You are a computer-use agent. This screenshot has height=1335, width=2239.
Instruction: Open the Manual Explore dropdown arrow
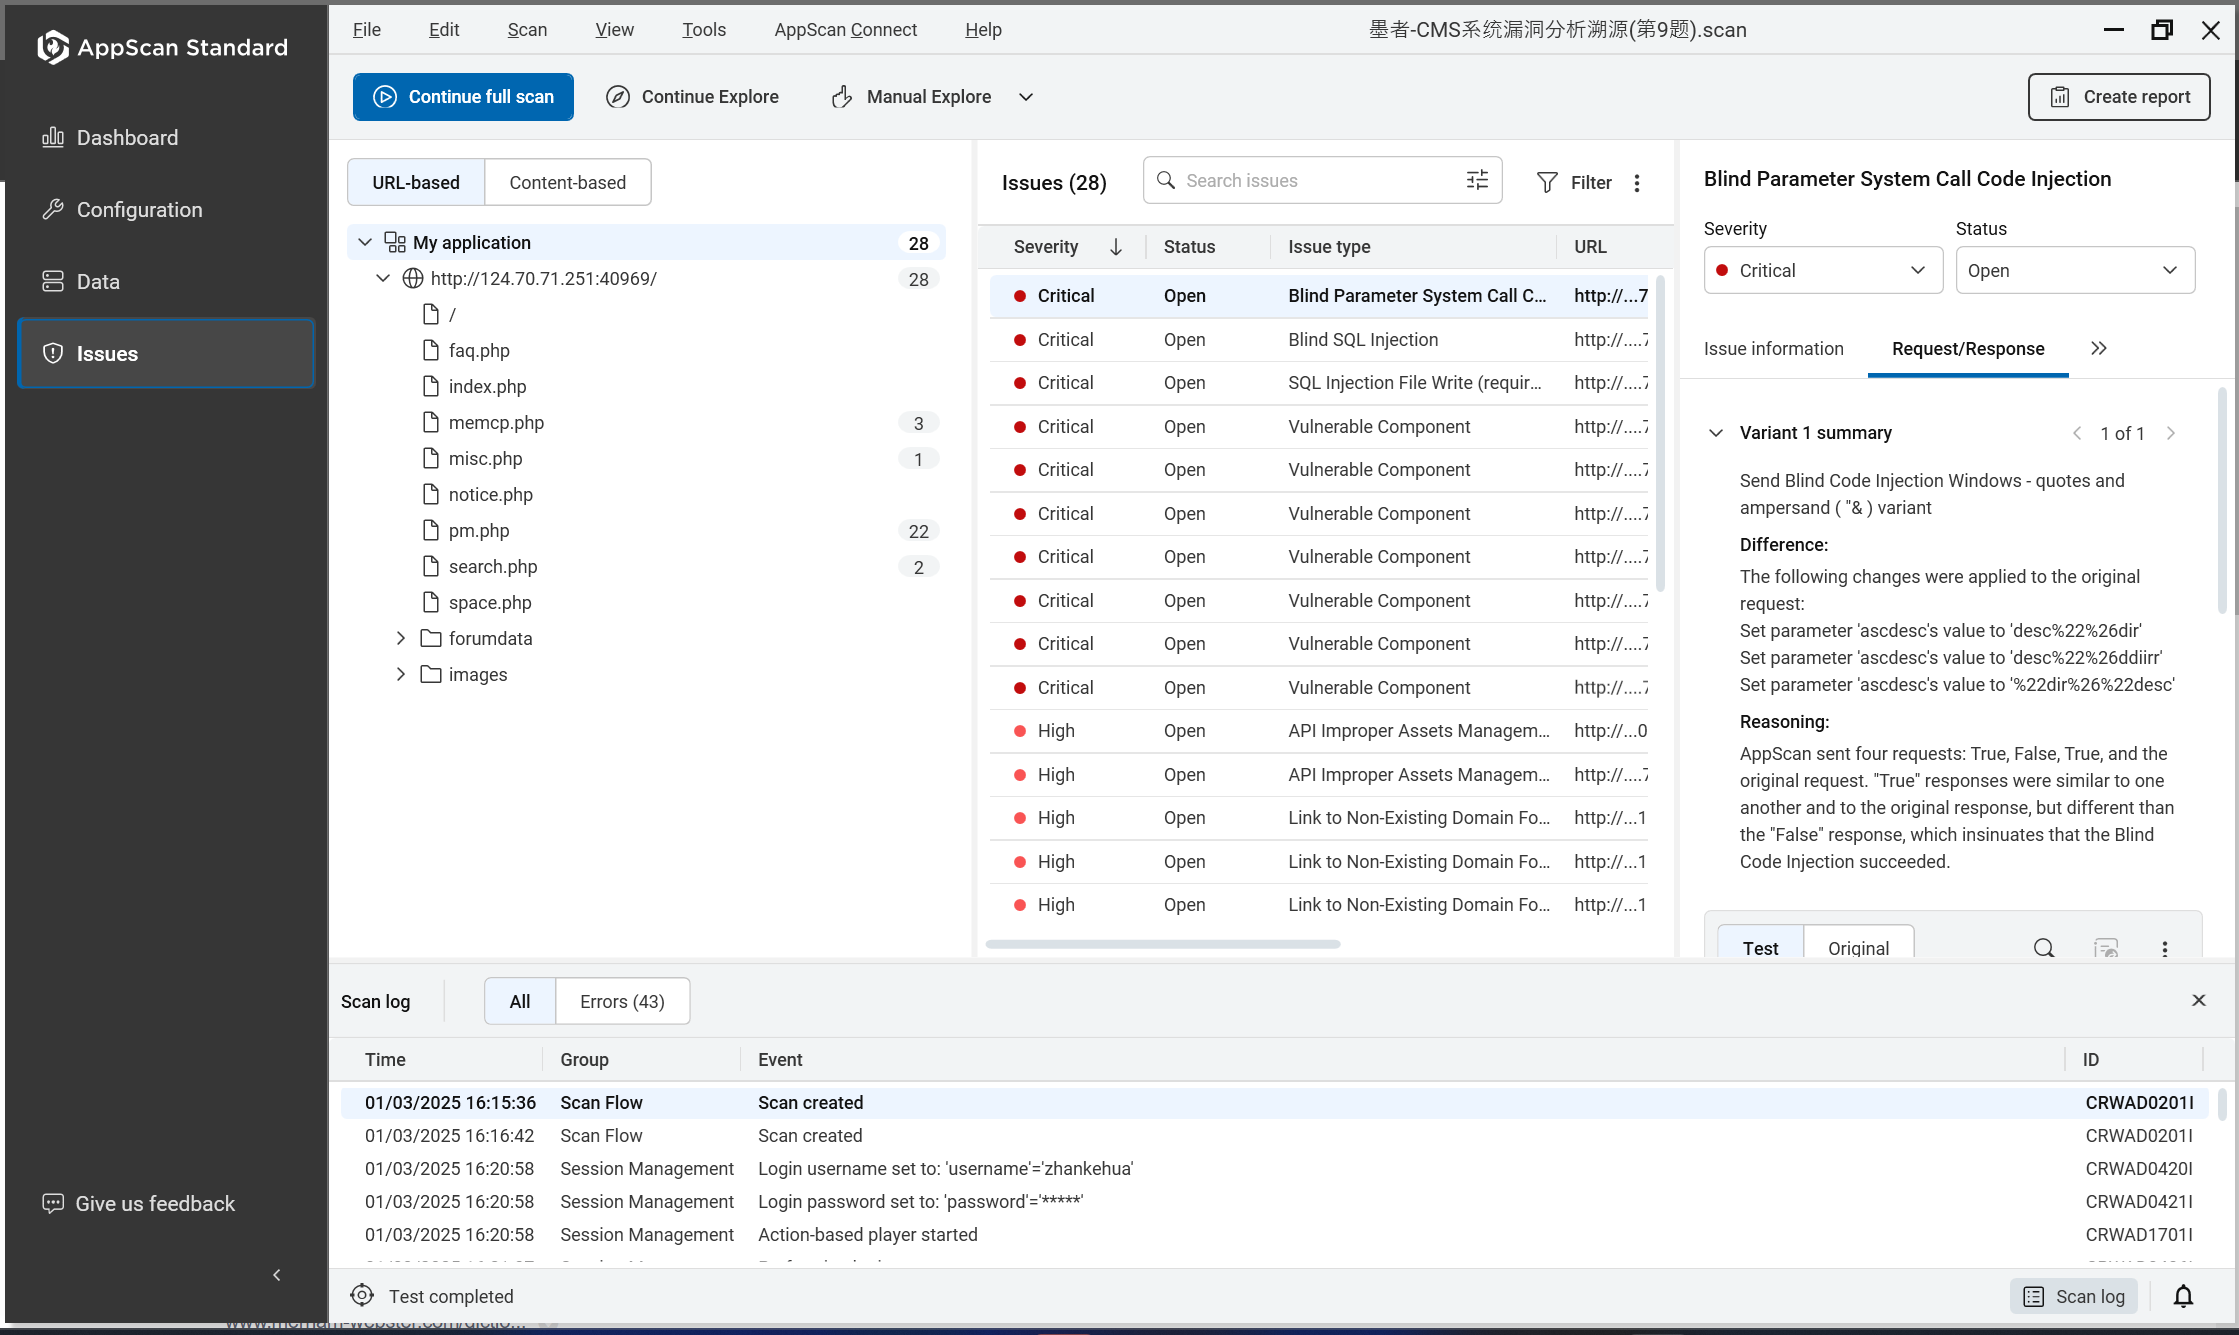click(x=1026, y=97)
